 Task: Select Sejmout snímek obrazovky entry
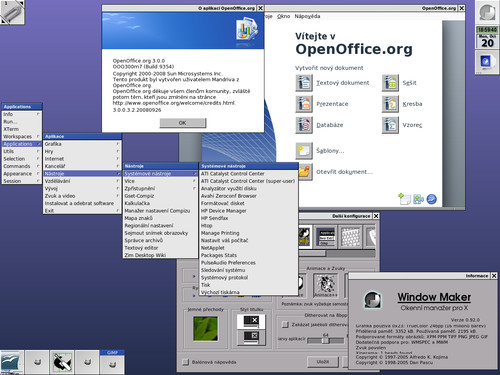(x=160, y=233)
